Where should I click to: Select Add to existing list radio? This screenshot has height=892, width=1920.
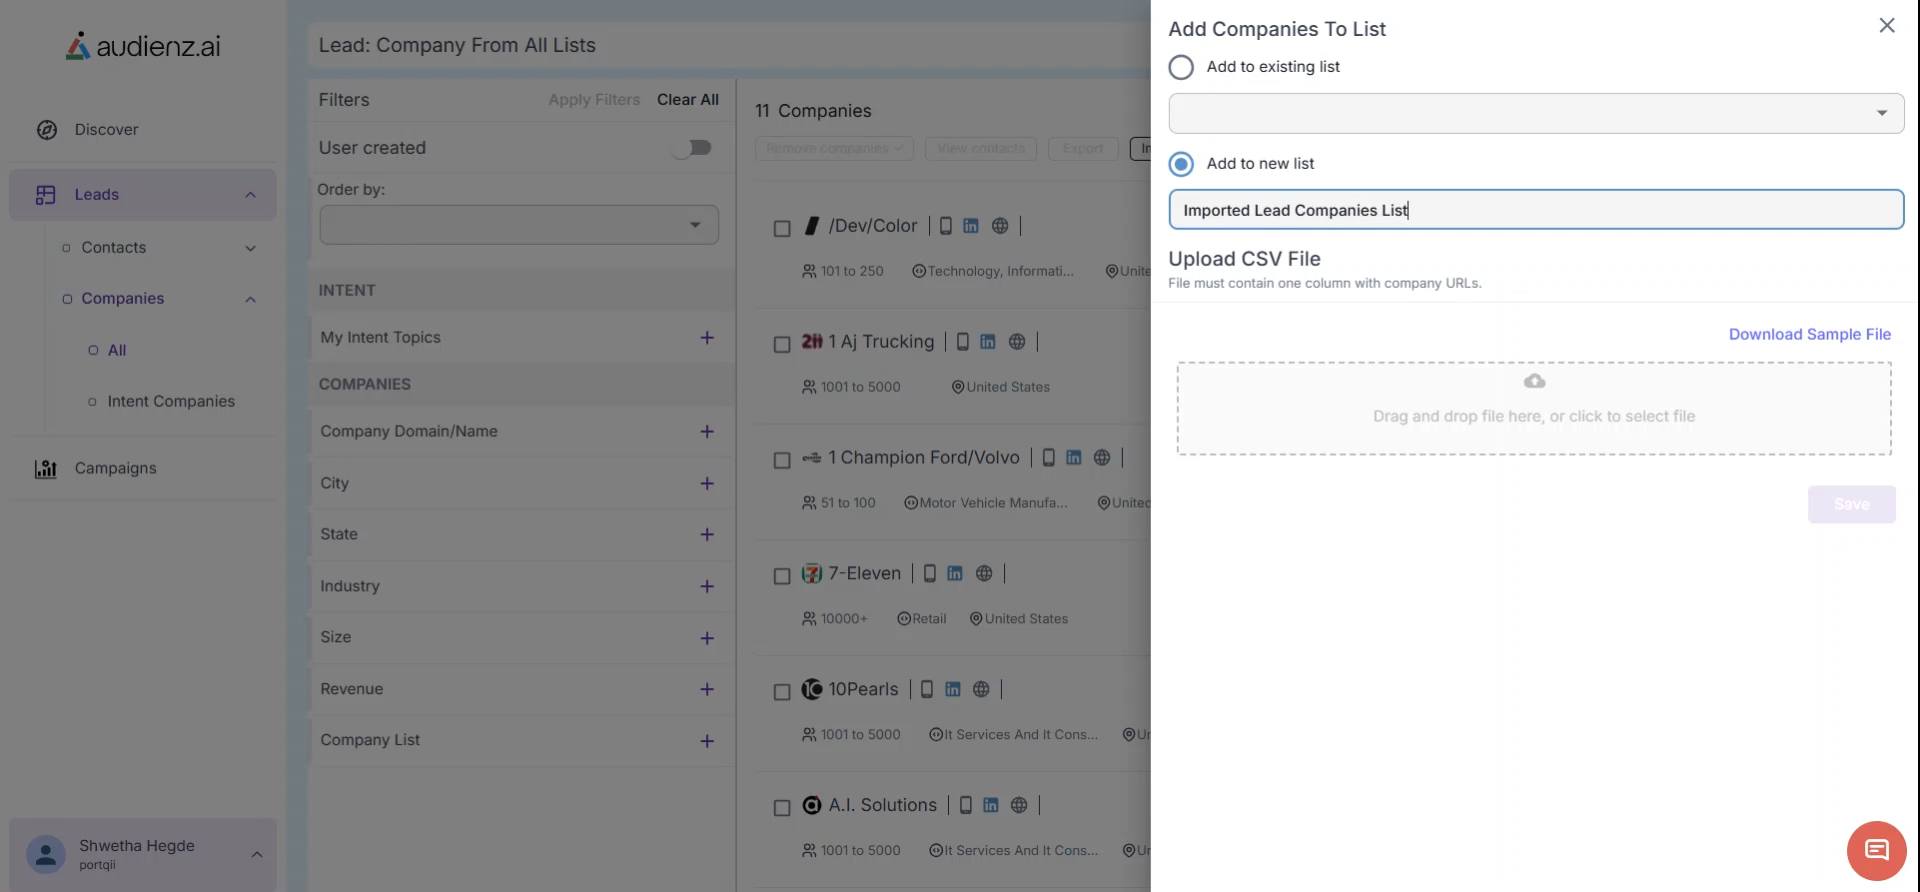pyautogui.click(x=1181, y=67)
